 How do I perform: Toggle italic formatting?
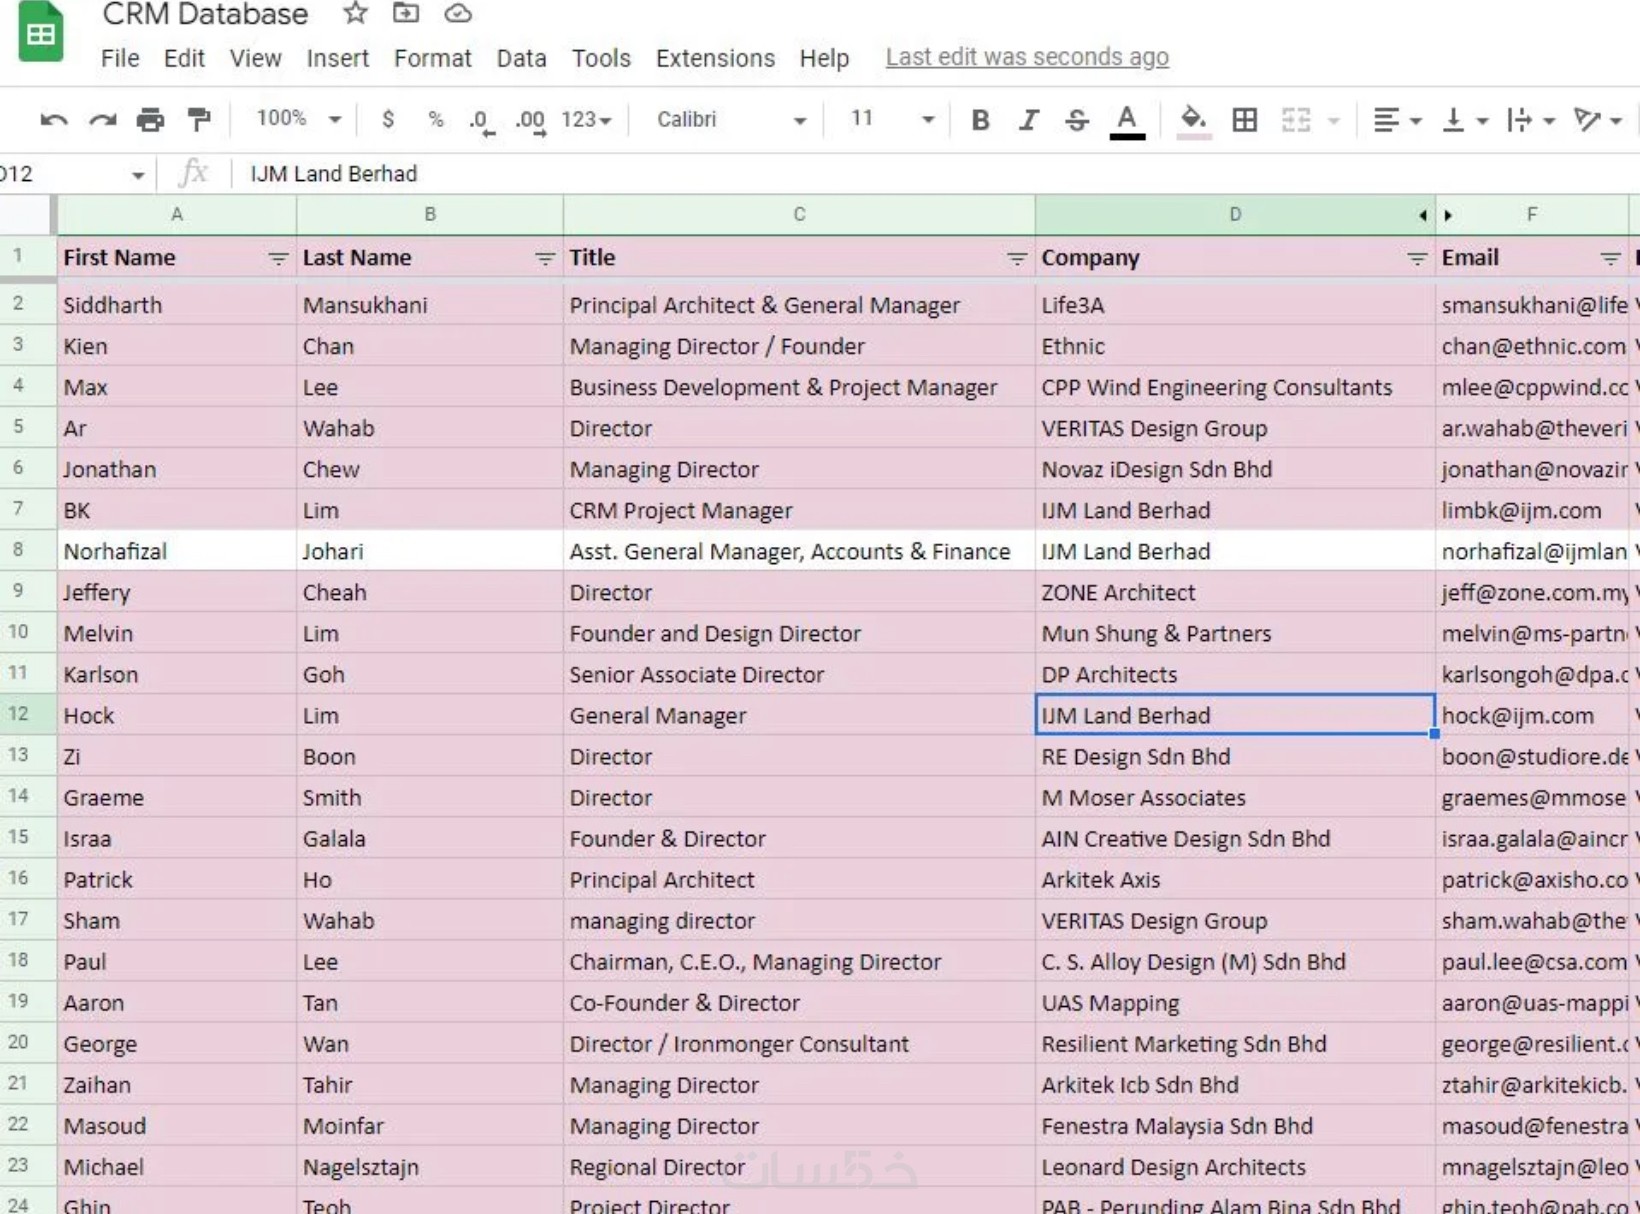pos(1028,120)
